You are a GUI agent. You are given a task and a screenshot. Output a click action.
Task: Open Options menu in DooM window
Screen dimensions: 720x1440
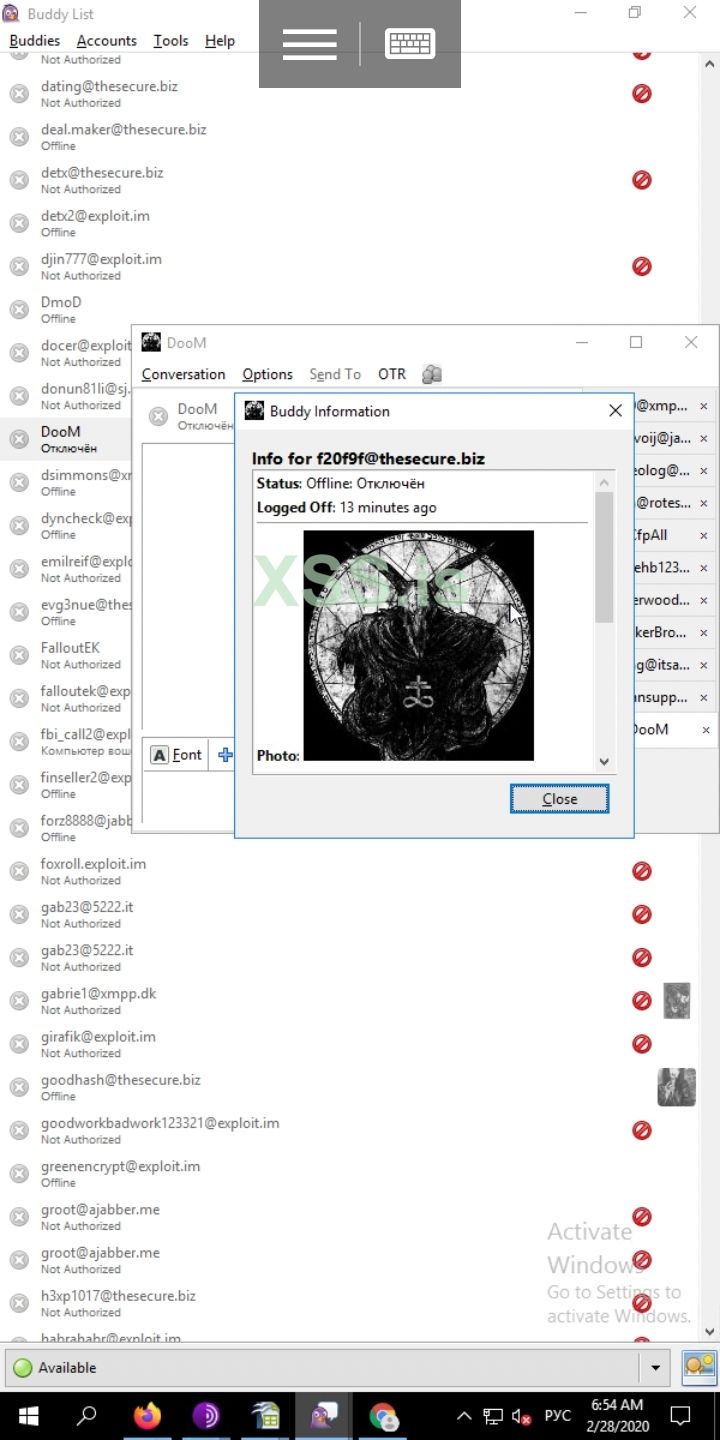tap(267, 374)
